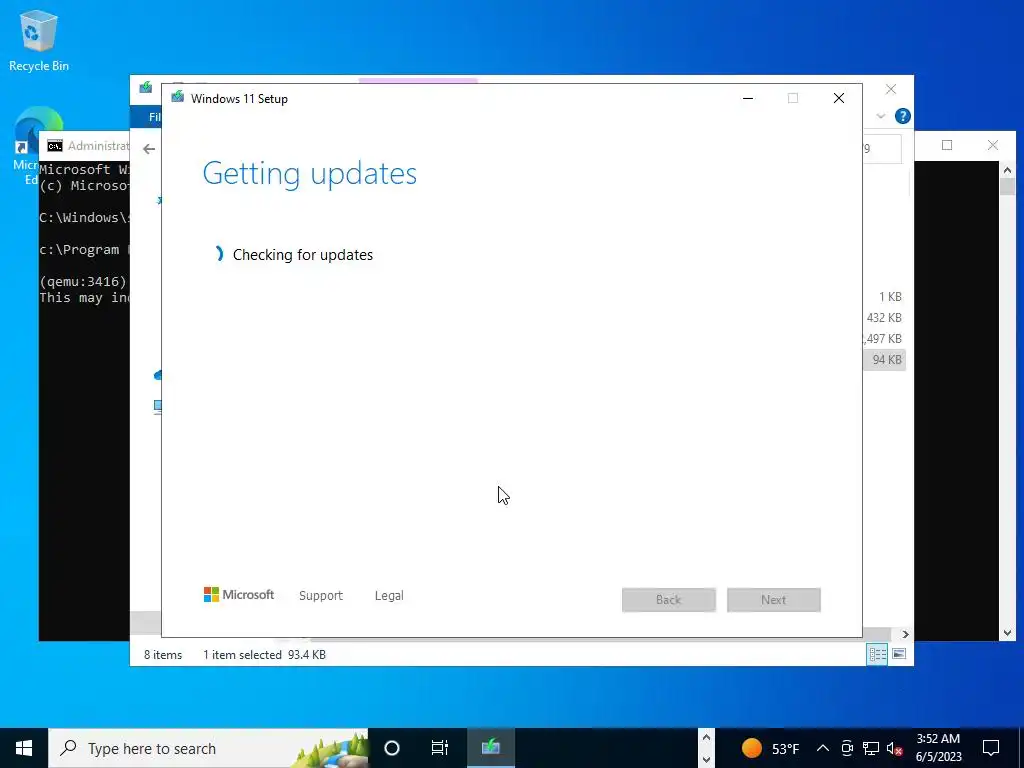The height and width of the screenshot is (768, 1024).
Task: Open the Legal link in Setup
Action: coord(389,596)
